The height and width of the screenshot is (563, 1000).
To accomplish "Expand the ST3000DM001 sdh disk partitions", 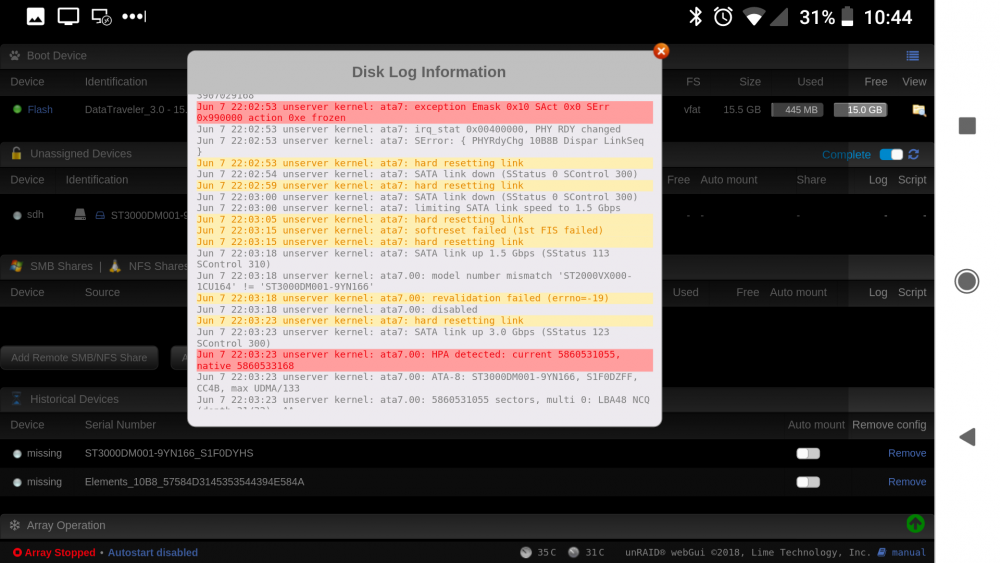I will pyautogui.click(x=100, y=216).
